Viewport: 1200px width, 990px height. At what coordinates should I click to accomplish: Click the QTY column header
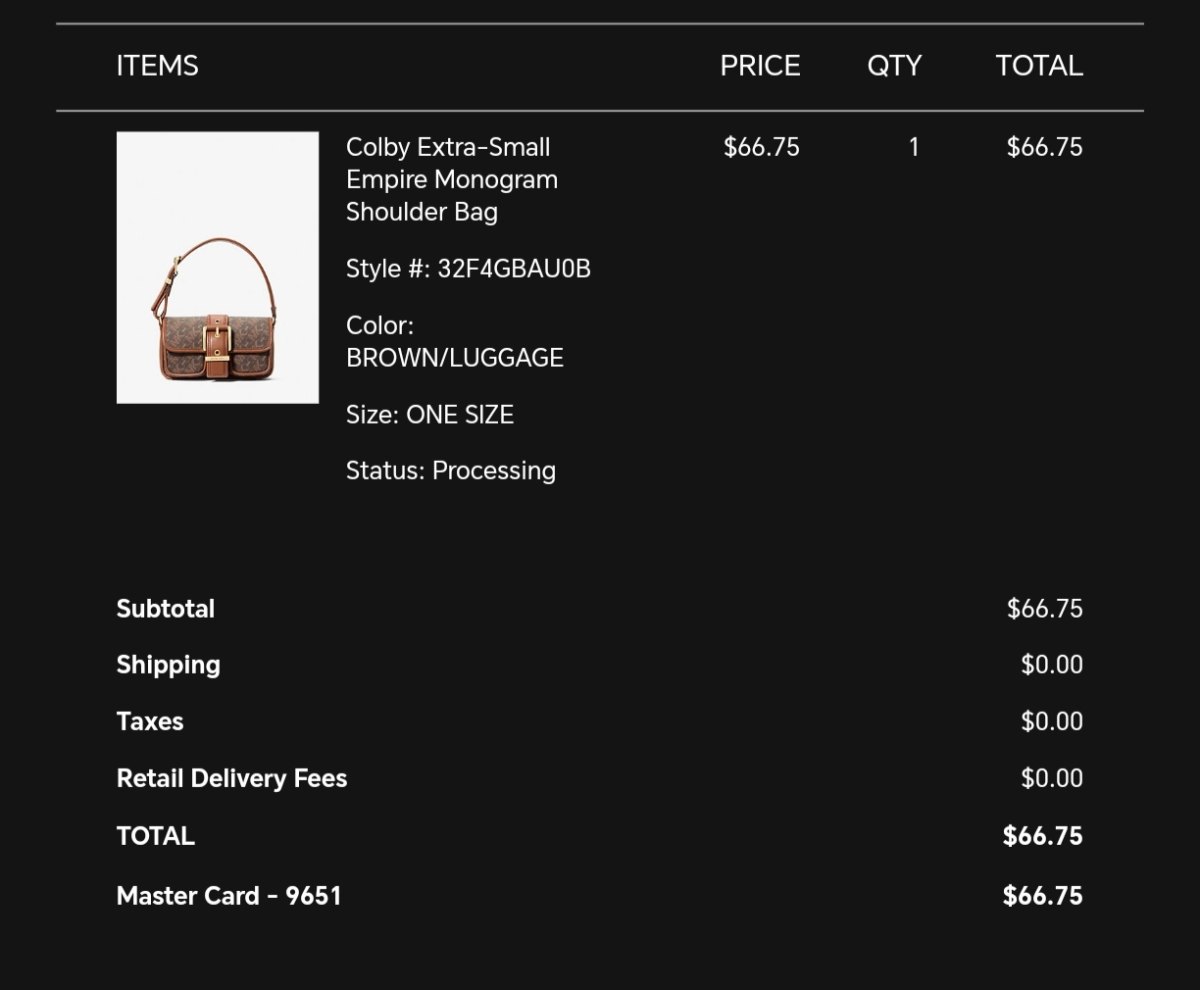tap(894, 66)
